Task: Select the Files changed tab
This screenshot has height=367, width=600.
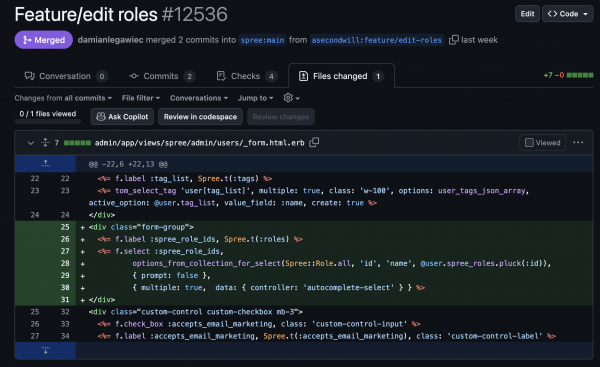Action: point(341,76)
